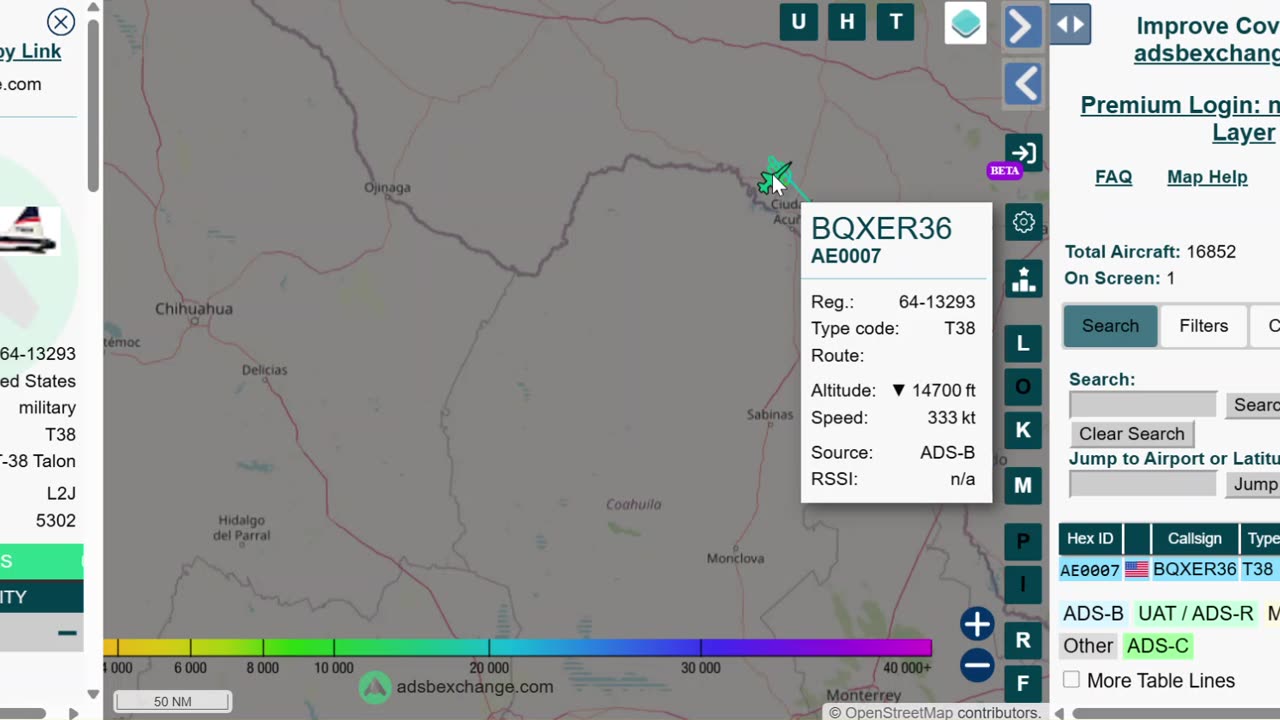Close the aircraft info panel
The image size is (1280, 720).
coord(61,22)
